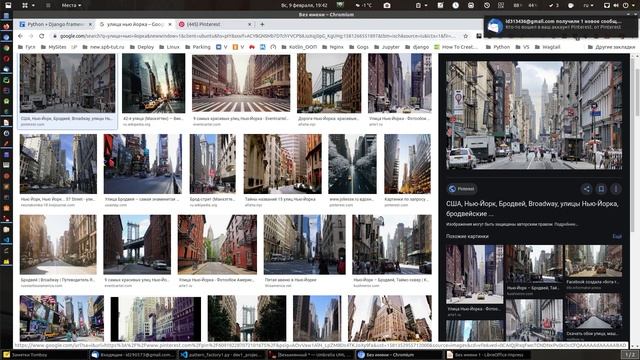Select the 42-я улица (Манхэттен) thumbnail
The image size is (640, 360).
(153, 83)
